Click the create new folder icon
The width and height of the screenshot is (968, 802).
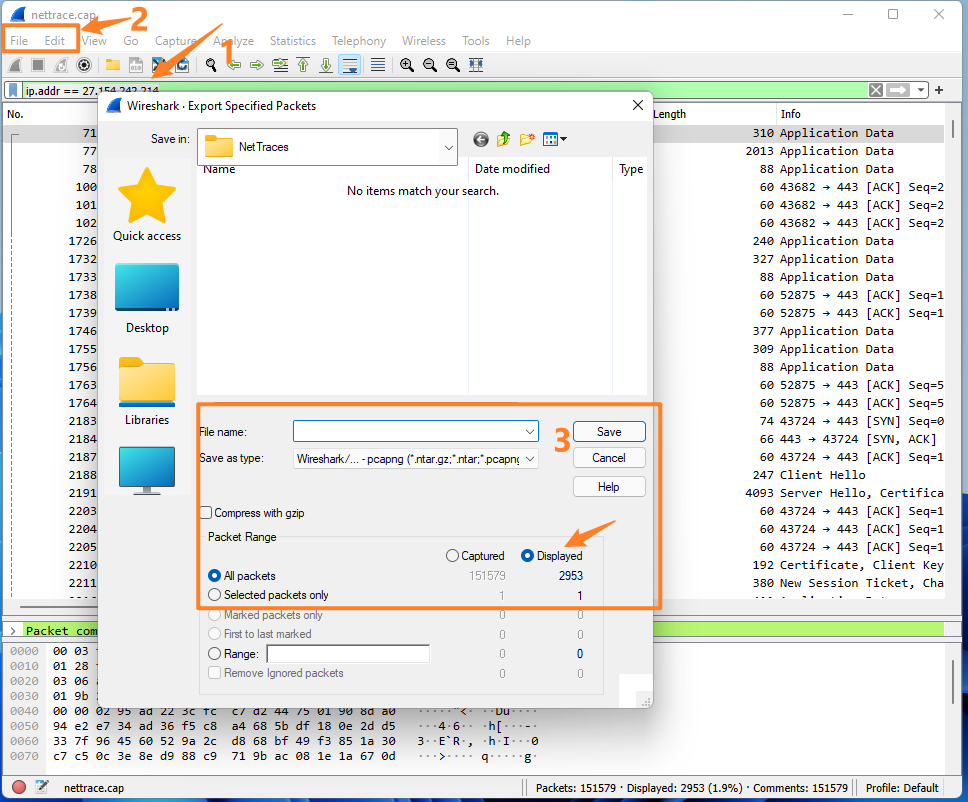[527, 140]
